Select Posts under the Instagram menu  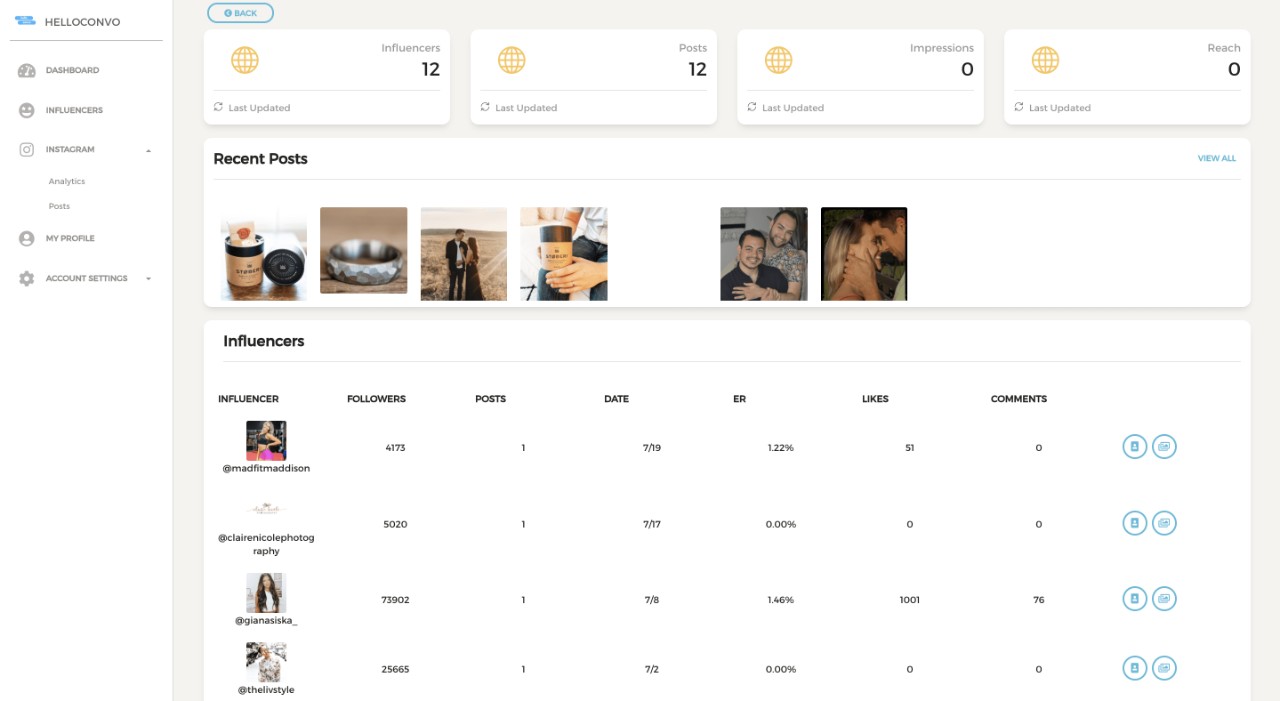[x=58, y=206]
